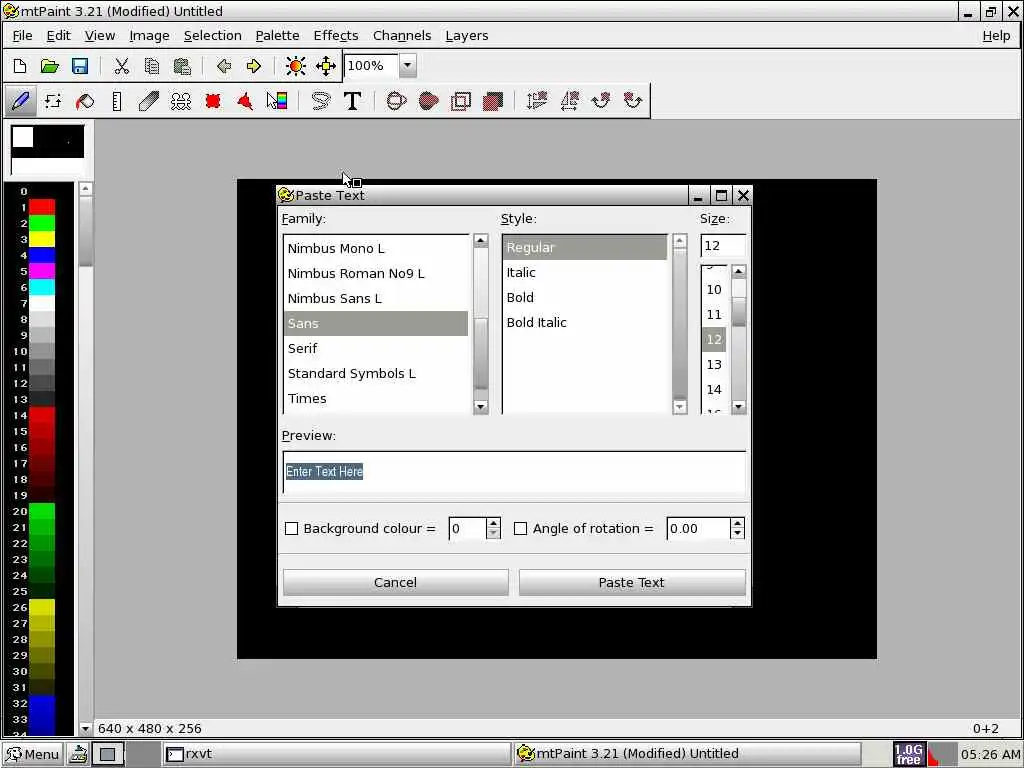Select the Polygon Selection tool

[245, 101]
